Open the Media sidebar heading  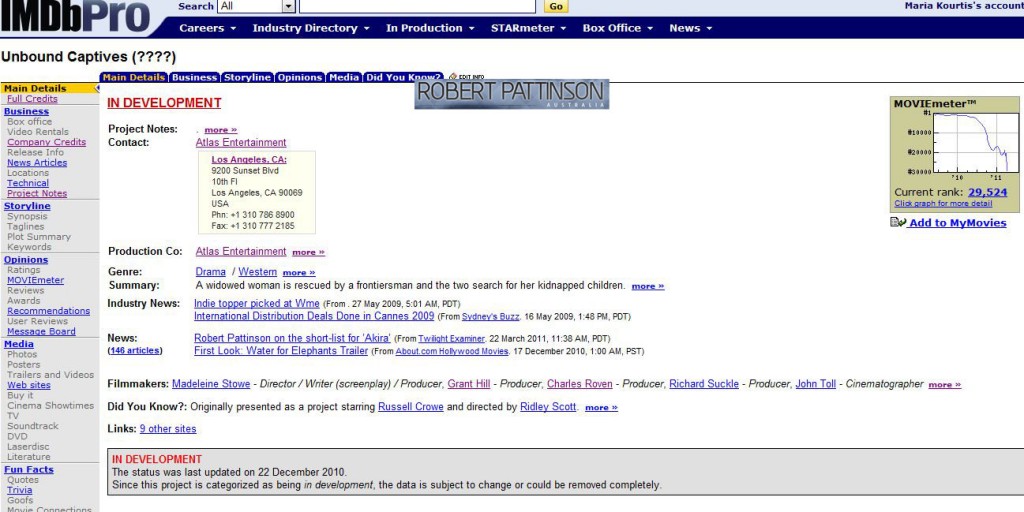pyautogui.click(x=19, y=344)
